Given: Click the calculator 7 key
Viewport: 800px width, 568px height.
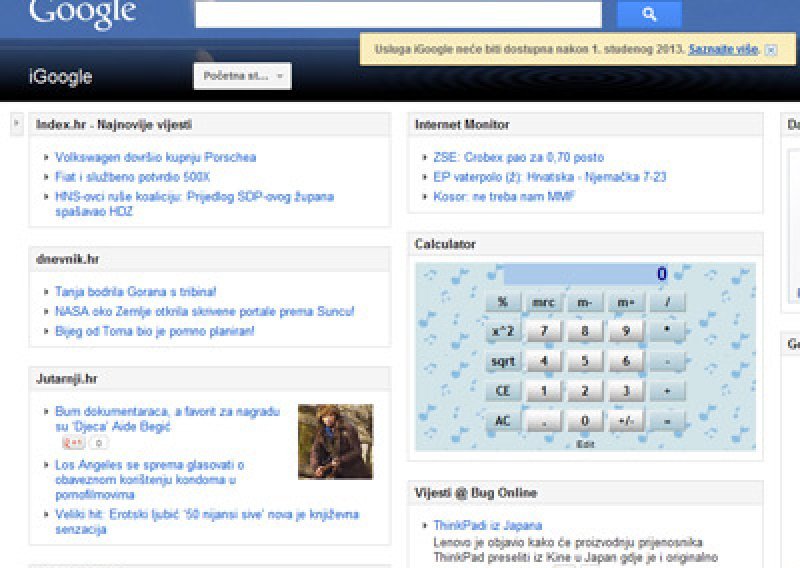Looking at the screenshot, I should click(x=543, y=332).
